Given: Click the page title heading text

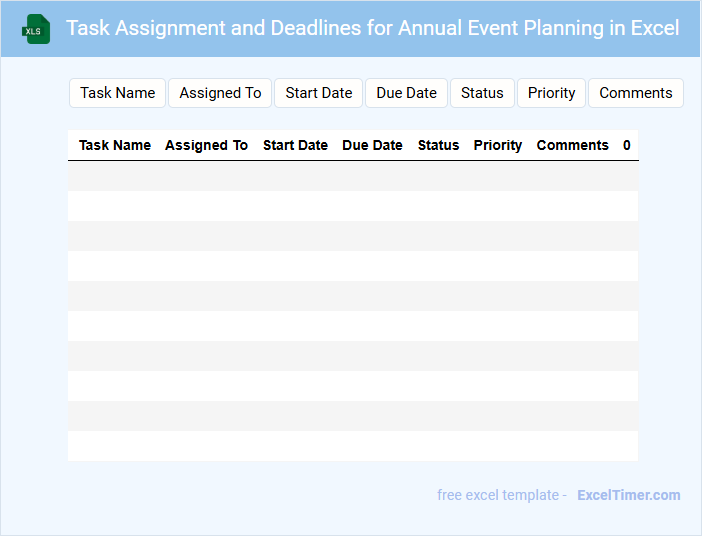Looking at the screenshot, I should 372,28.
